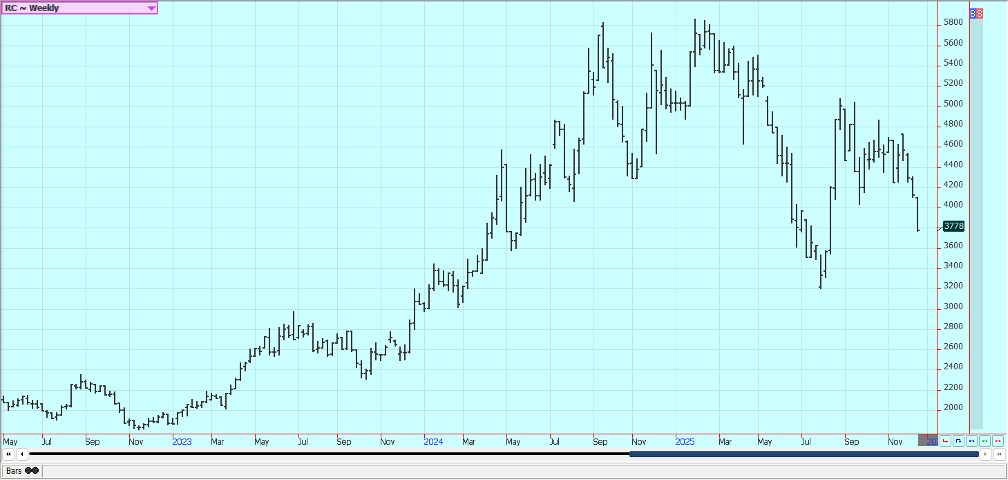1008x480 pixels.
Task: Click the middle icon in bottom-right icon row
Action: (972, 441)
